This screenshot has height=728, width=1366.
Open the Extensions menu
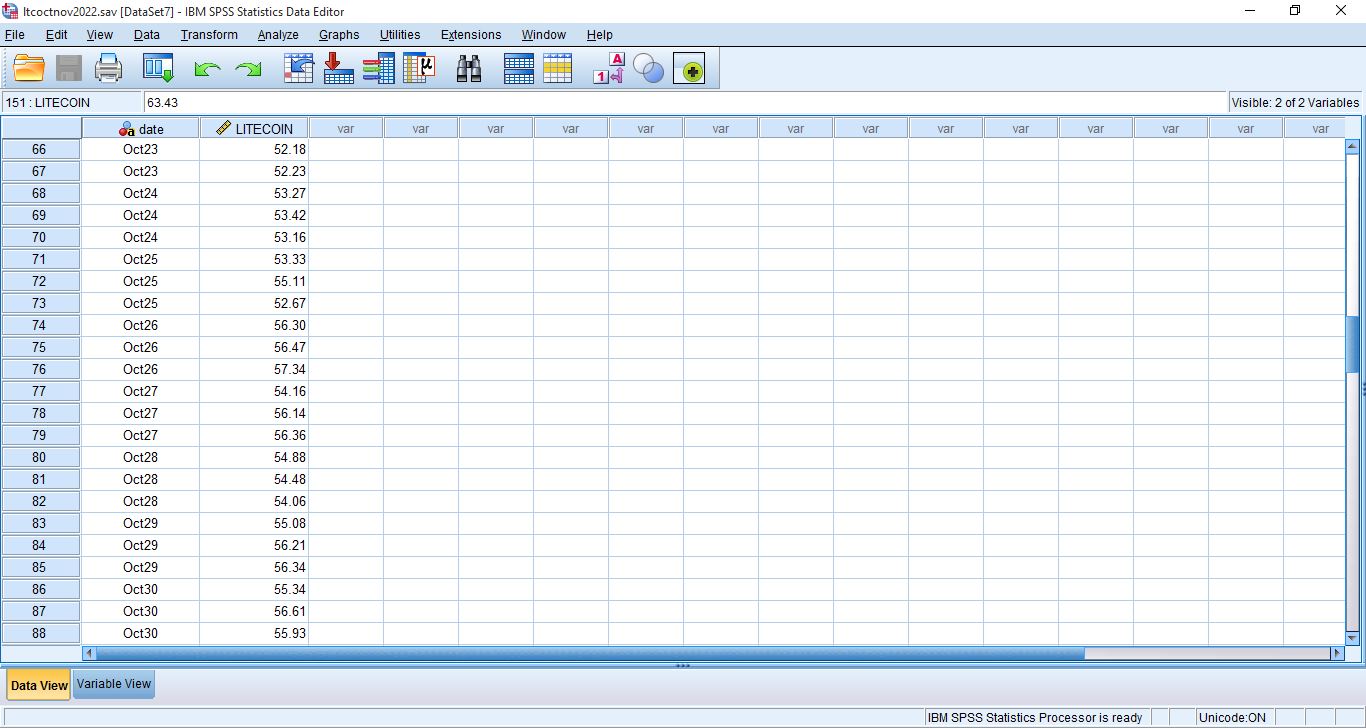pos(471,34)
